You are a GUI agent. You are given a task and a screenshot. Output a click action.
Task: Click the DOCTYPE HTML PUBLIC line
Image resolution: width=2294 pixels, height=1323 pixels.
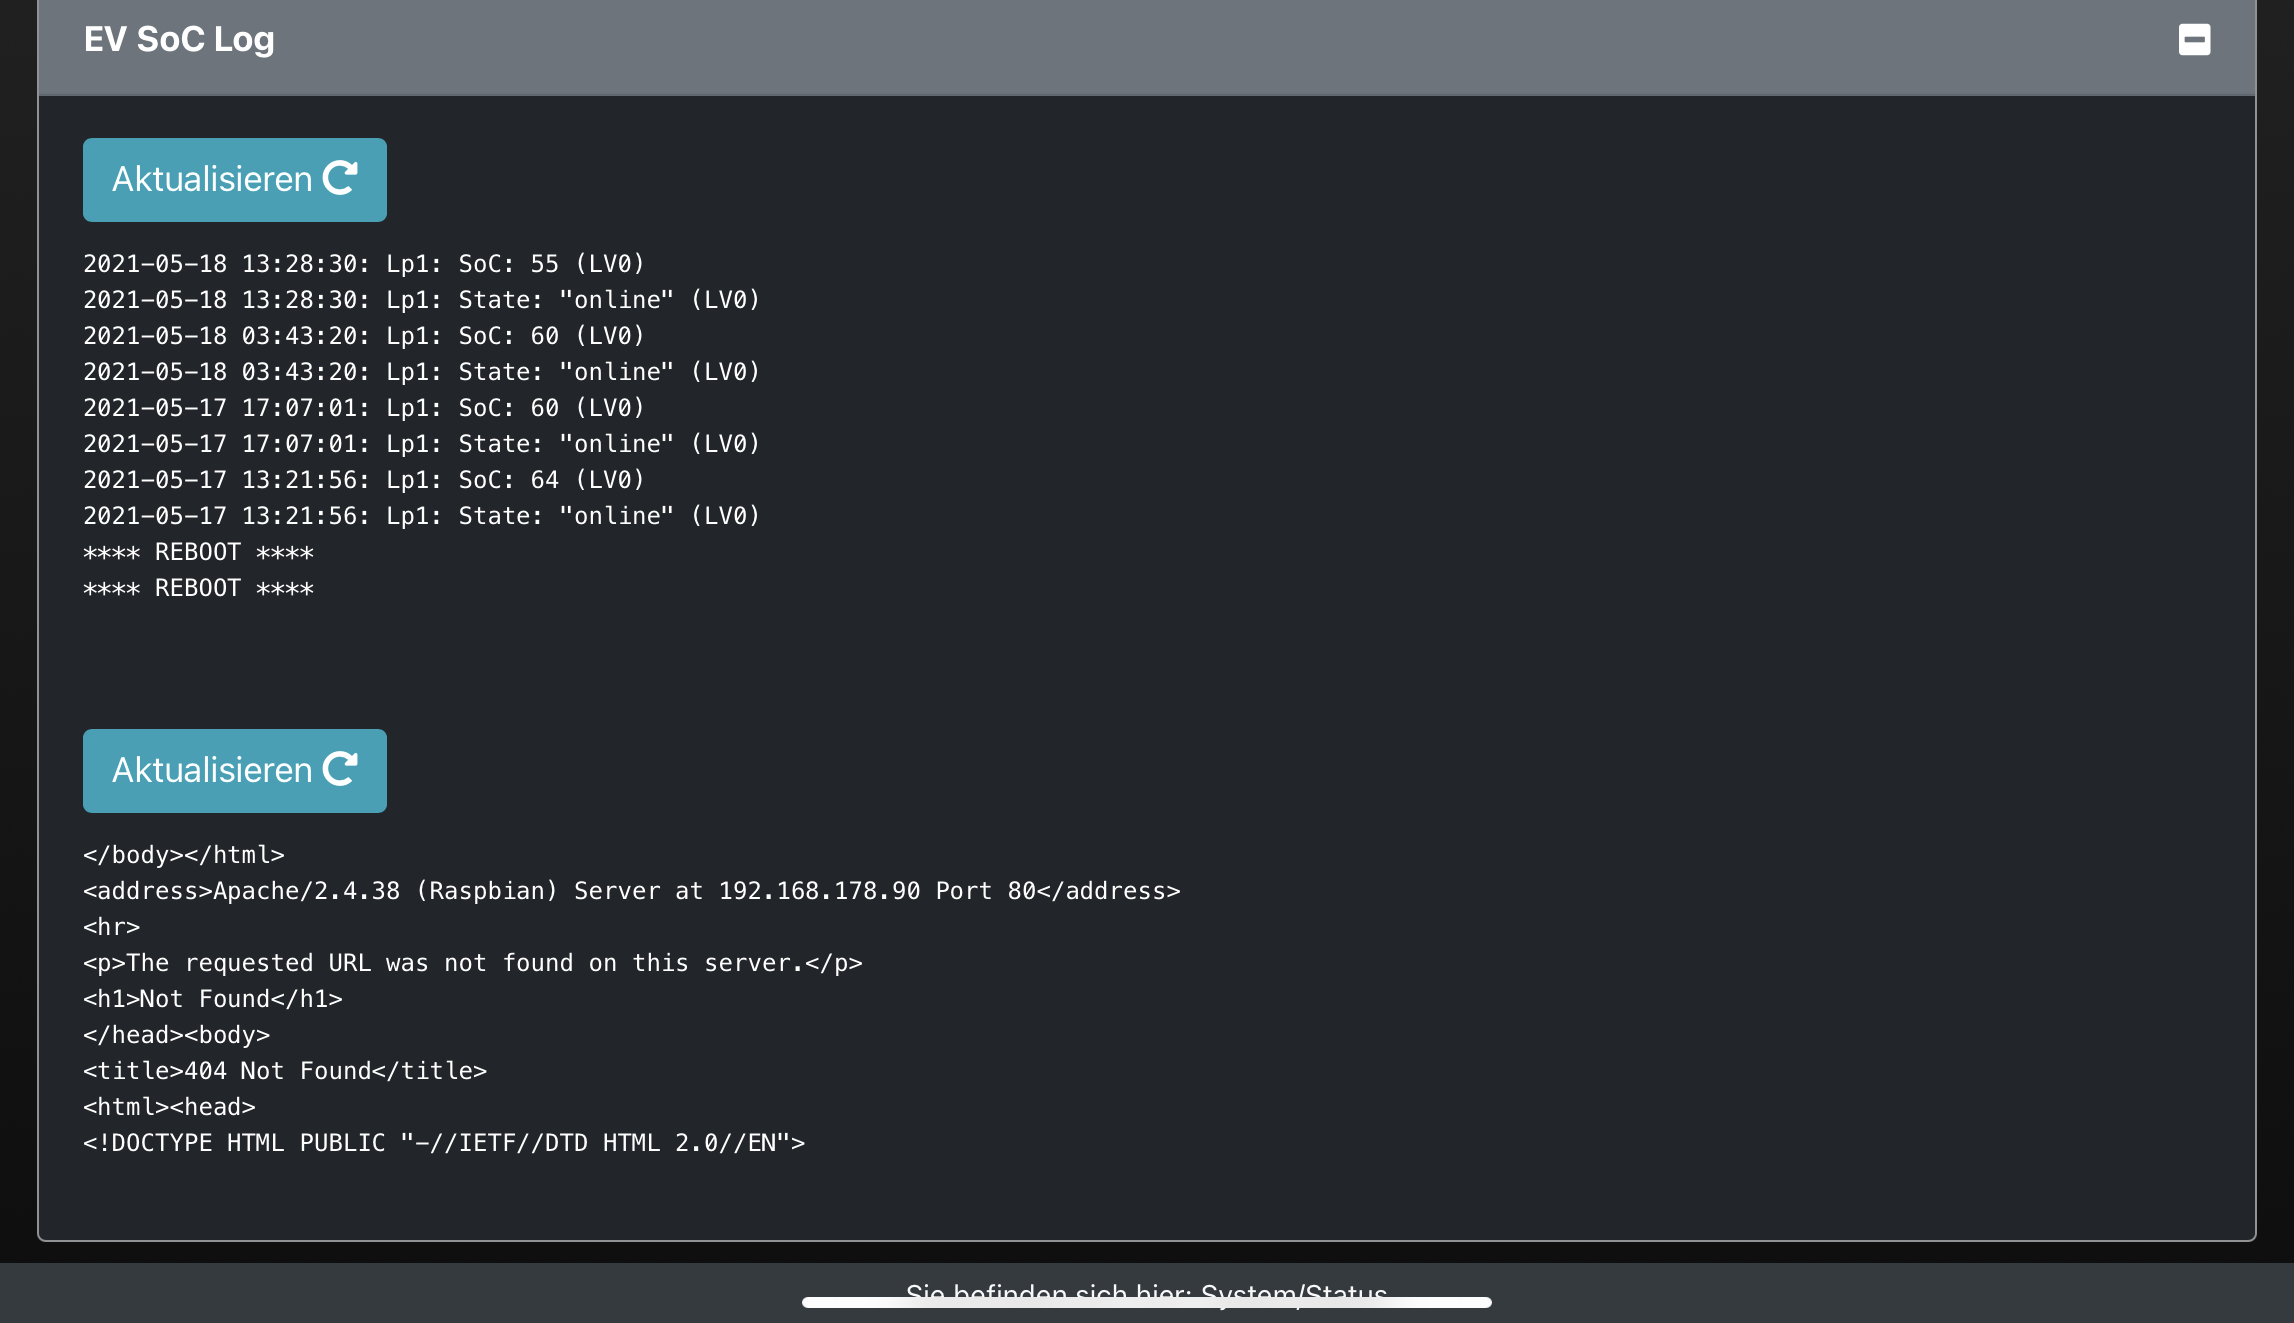click(444, 1143)
